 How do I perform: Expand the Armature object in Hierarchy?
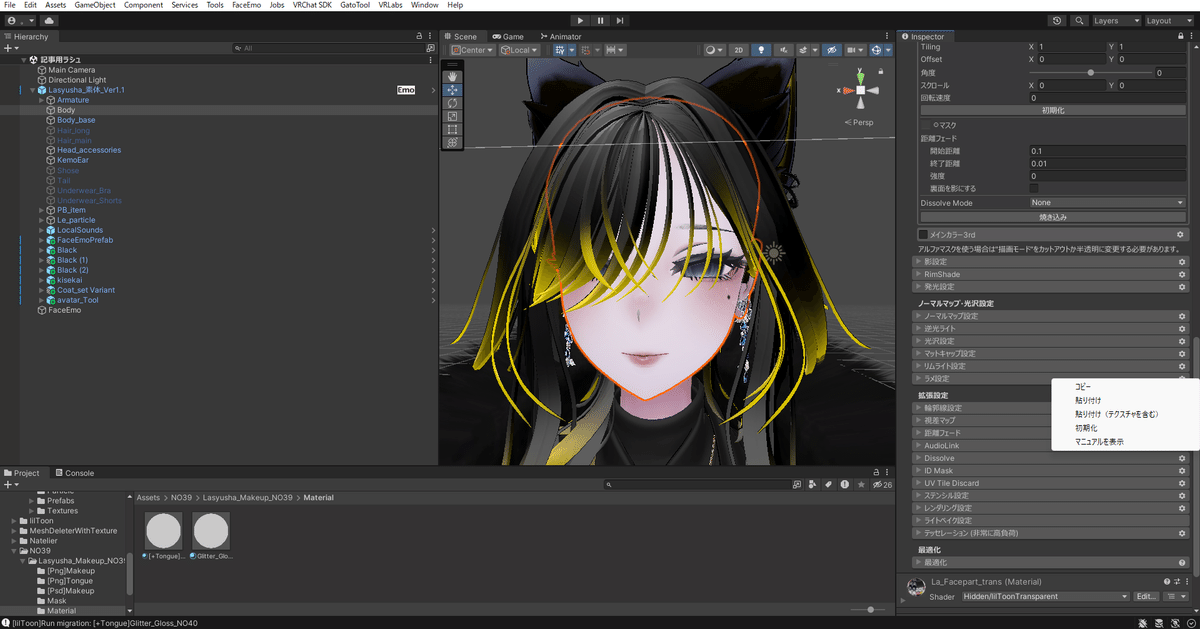41,100
